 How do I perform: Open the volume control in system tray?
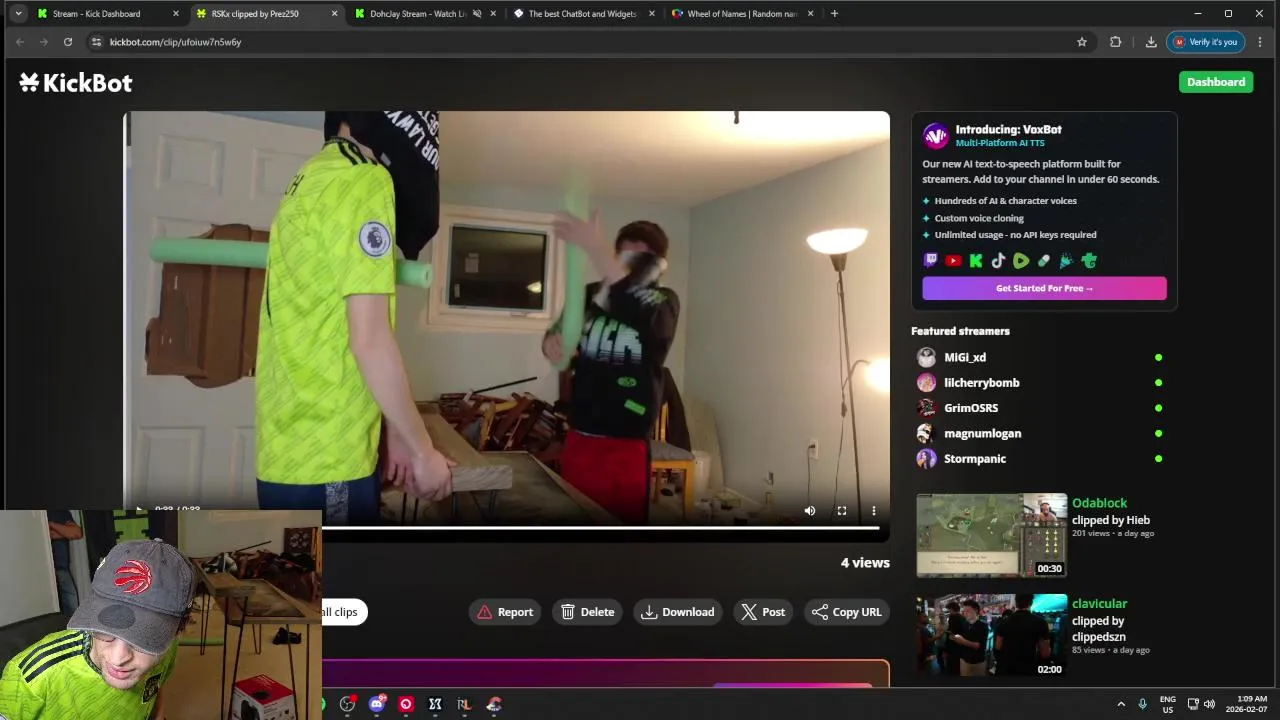click(x=1209, y=704)
